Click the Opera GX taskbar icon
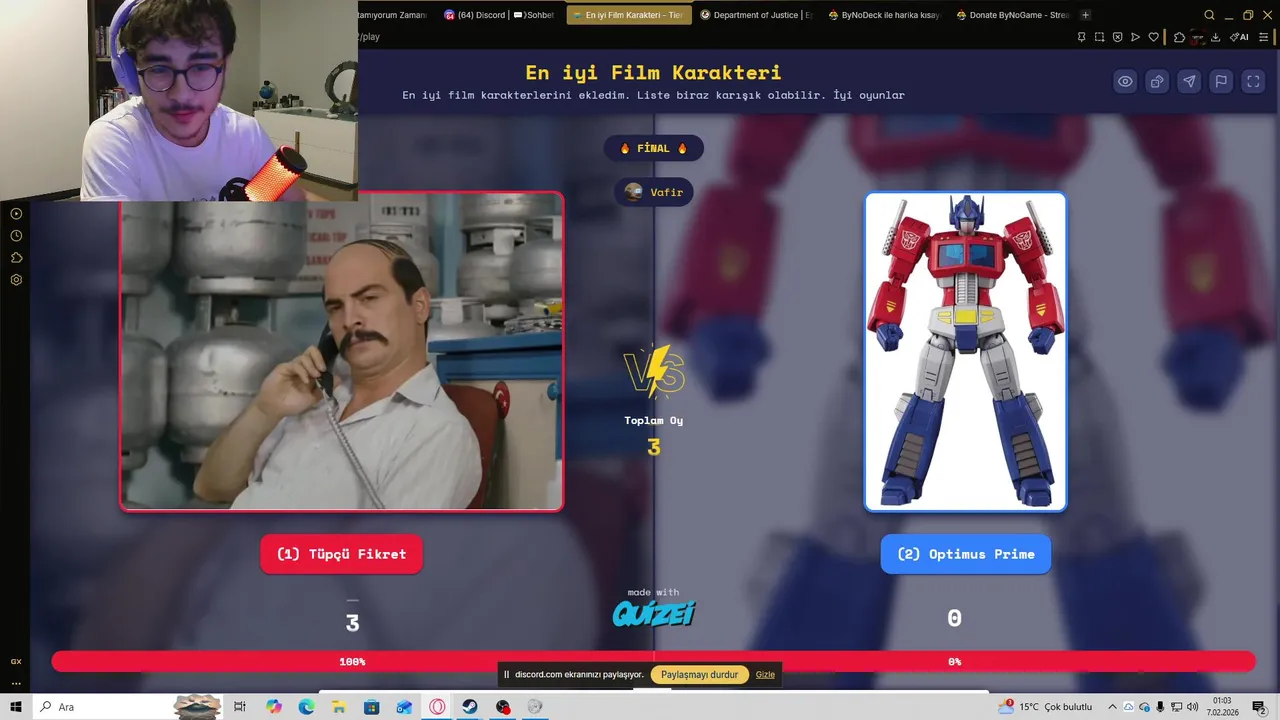This screenshot has height=720, width=1280. (x=437, y=707)
